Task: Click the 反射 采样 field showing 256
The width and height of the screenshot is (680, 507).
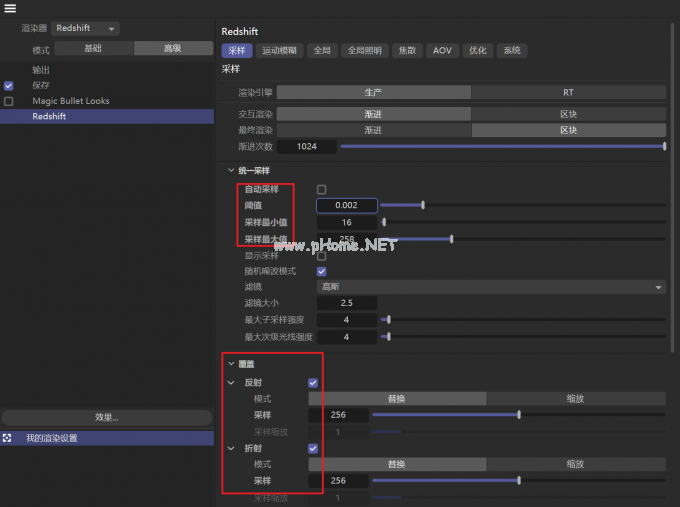Action: (338, 415)
